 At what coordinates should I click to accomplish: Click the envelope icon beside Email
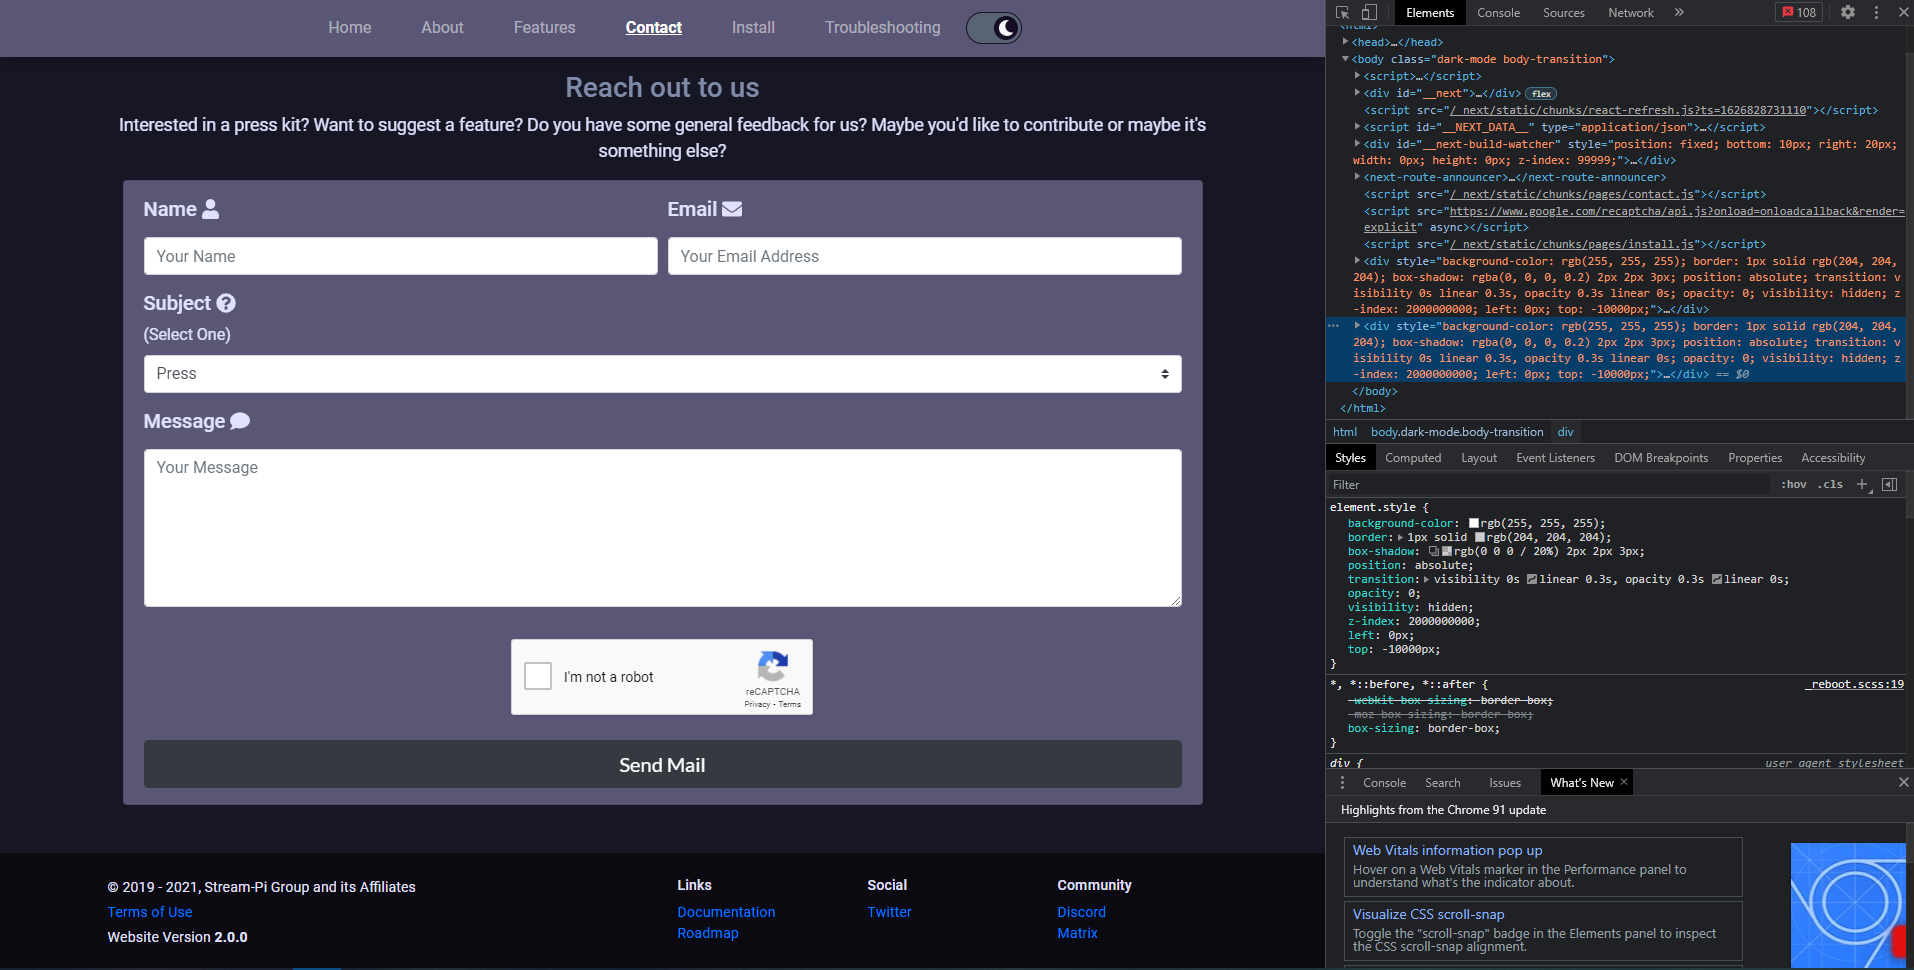[732, 209]
